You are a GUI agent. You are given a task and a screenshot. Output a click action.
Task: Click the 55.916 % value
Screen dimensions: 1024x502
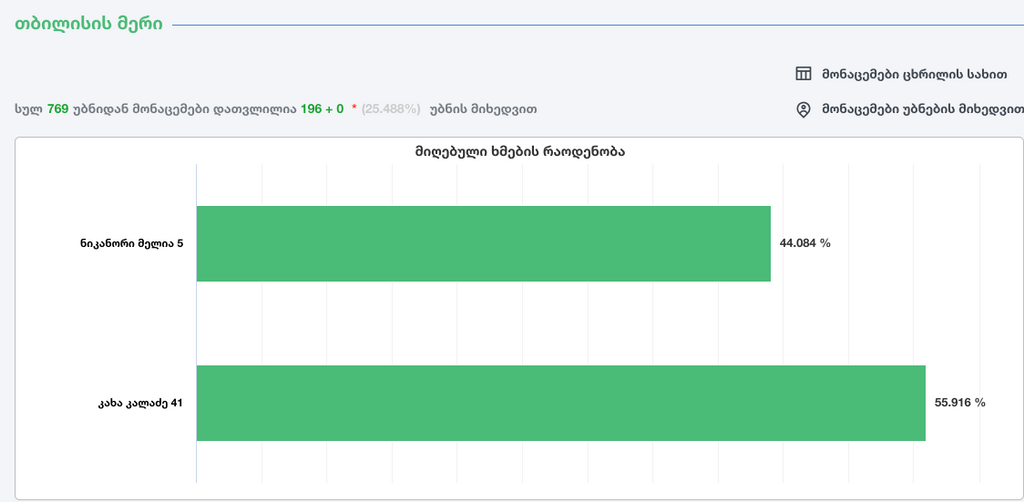click(959, 403)
